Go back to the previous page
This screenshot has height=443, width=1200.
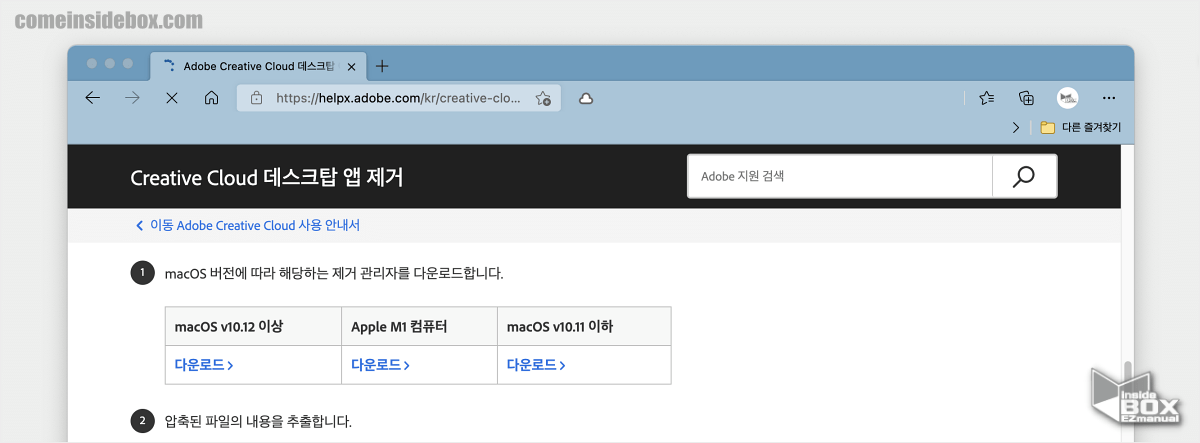tap(93, 98)
